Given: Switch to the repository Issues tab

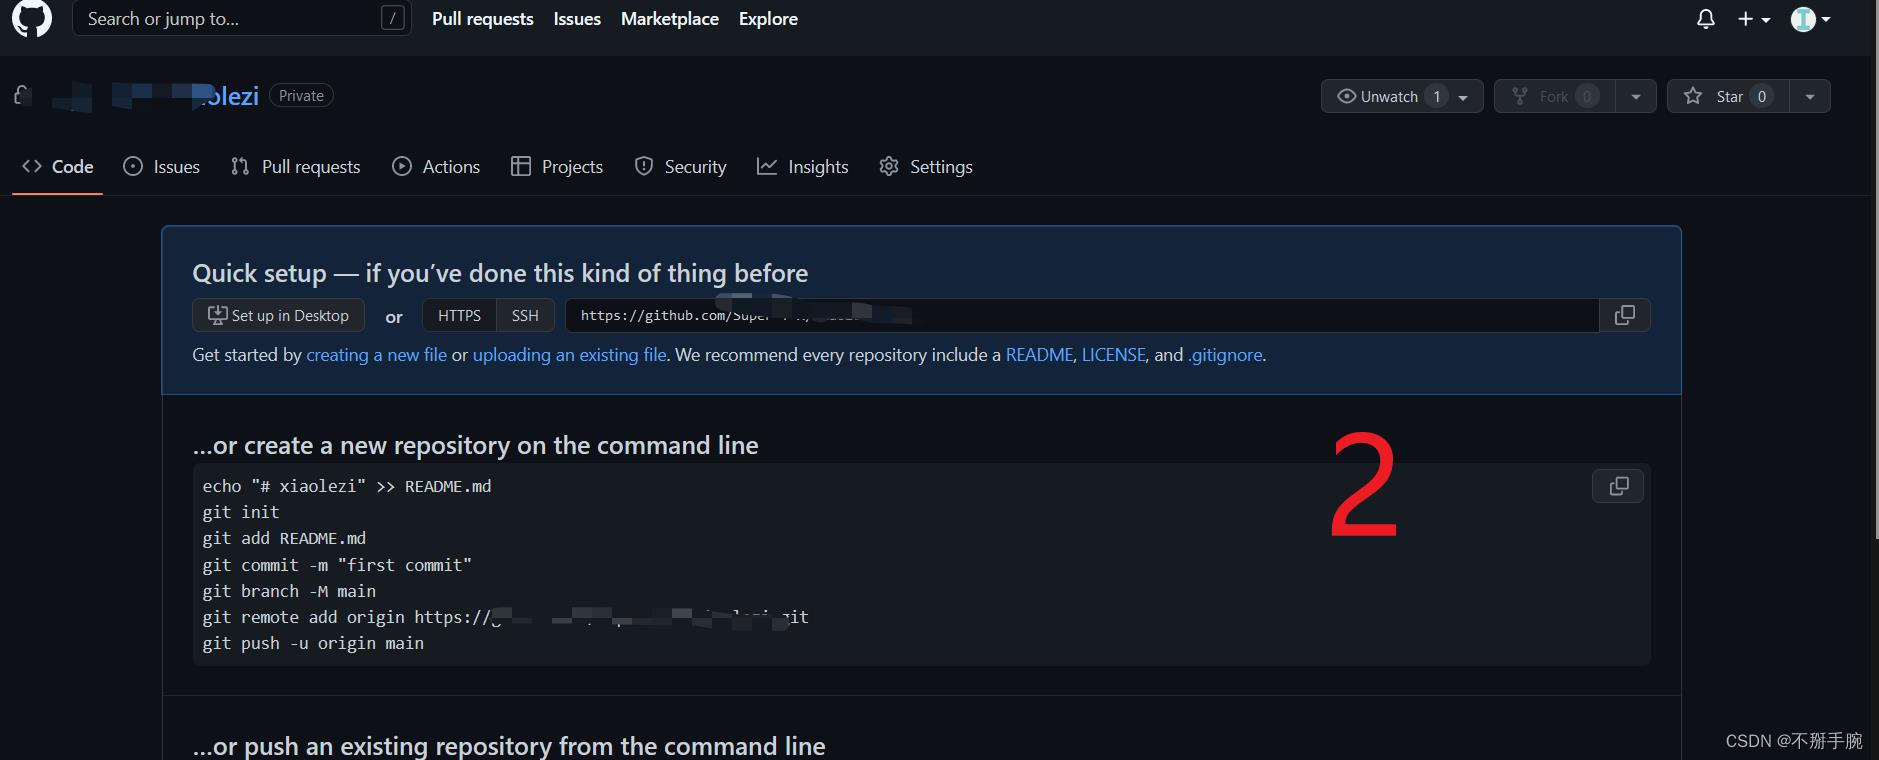Looking at the screenshot, I should [162, 167].
